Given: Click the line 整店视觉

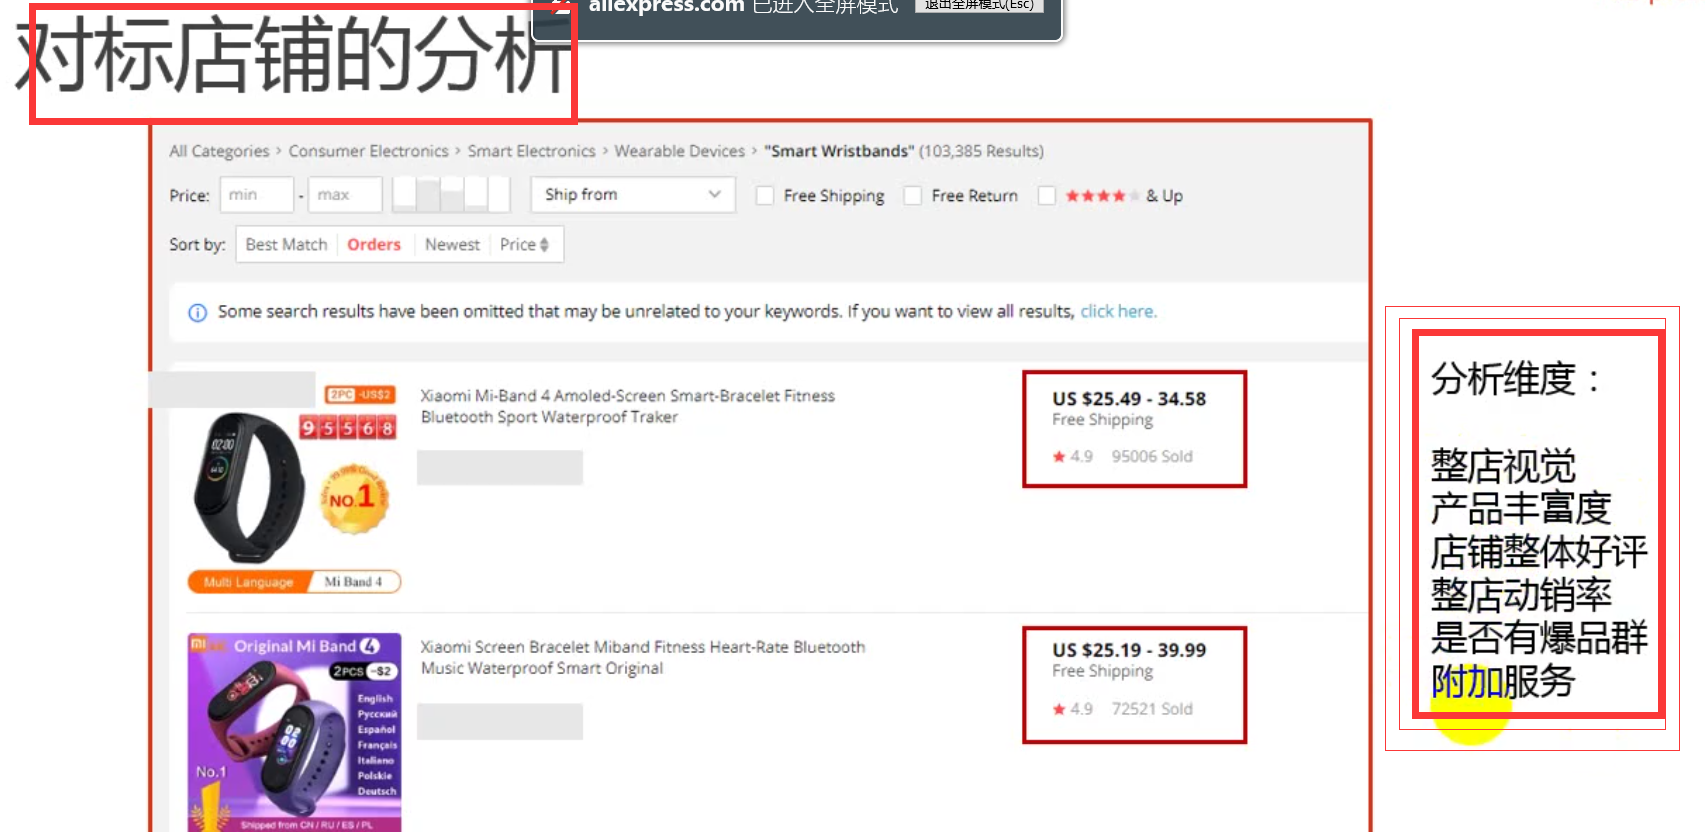Looking at the screenshot, I should (x=1503, y=467).
